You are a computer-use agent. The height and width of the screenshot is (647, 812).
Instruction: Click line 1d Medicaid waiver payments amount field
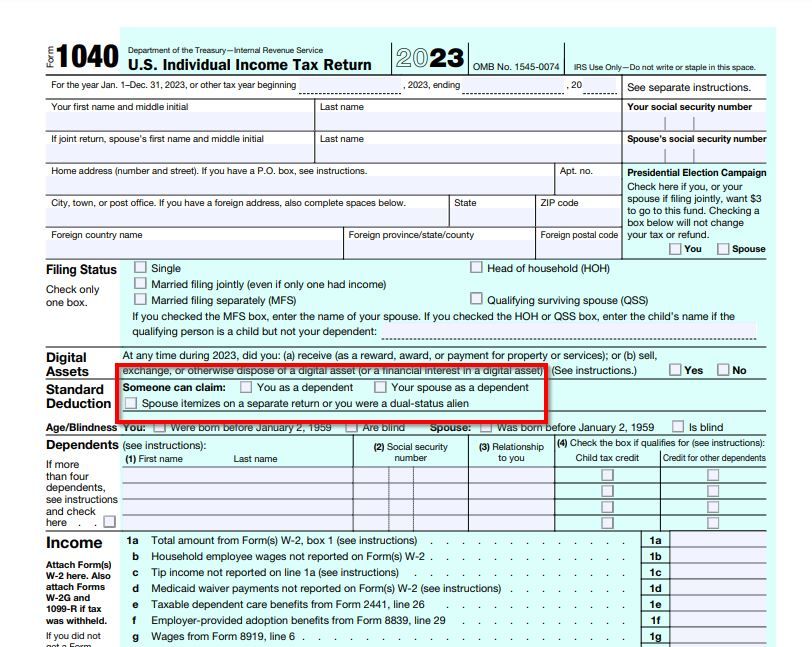click(718, 588)
